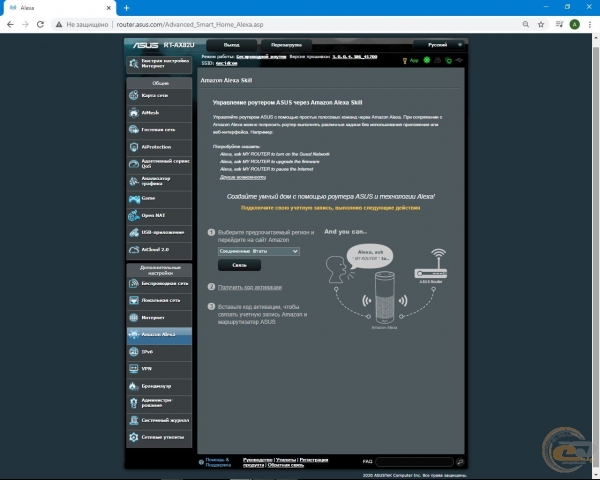Click the FAQ search magnifier icon

tap(460, 462)
